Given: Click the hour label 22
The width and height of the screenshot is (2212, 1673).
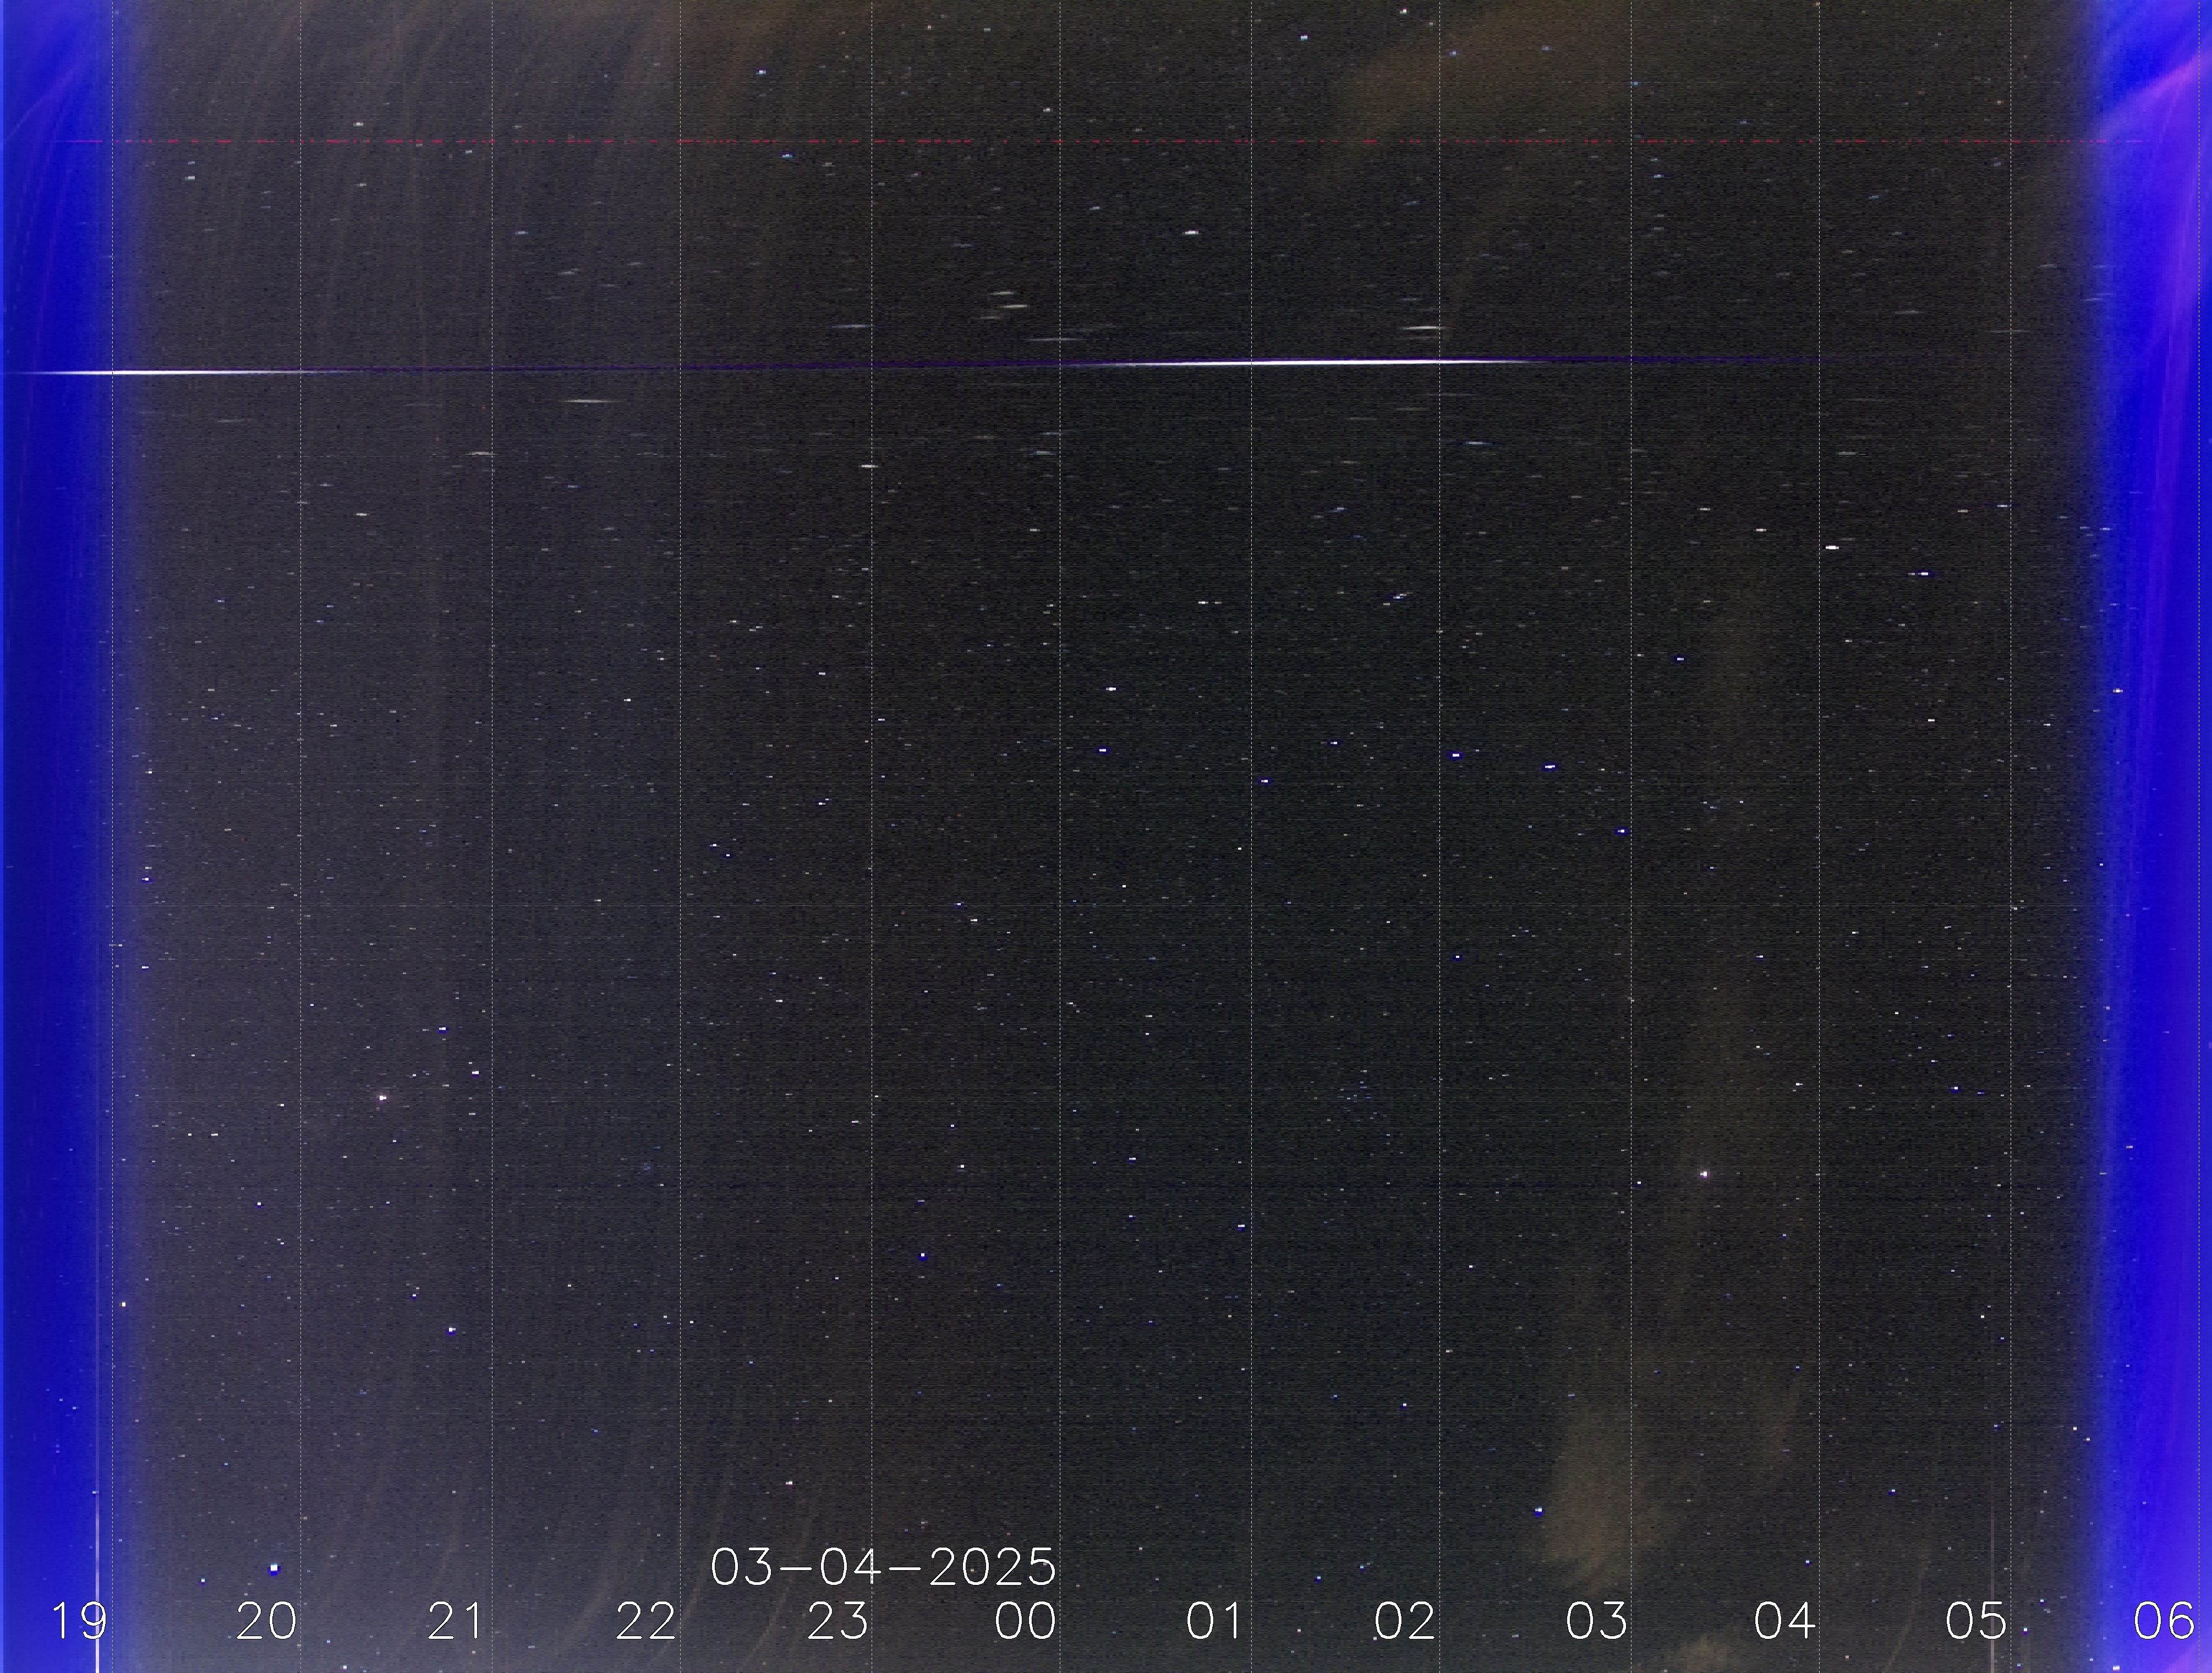Looking at the screenshot, I should point(646,1621).
